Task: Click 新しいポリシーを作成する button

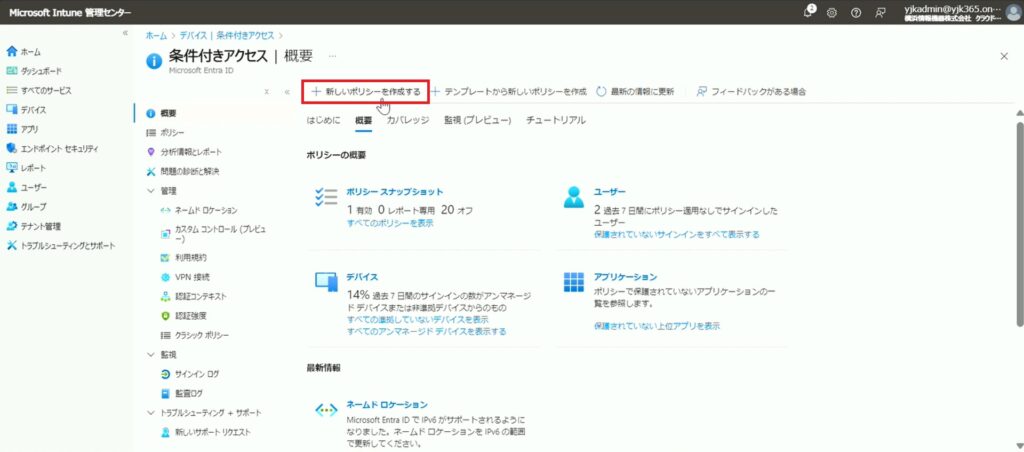Action: pos(366,91)
